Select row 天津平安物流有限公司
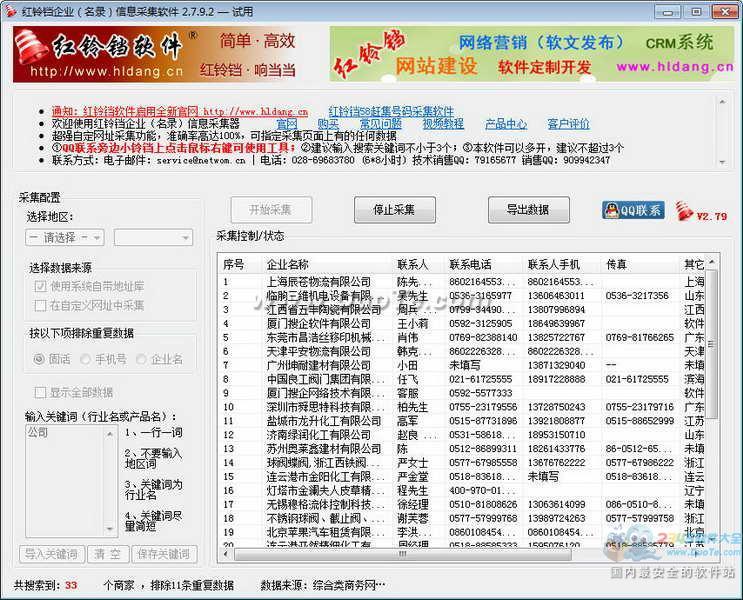743x600 pixels. point(462,351)
